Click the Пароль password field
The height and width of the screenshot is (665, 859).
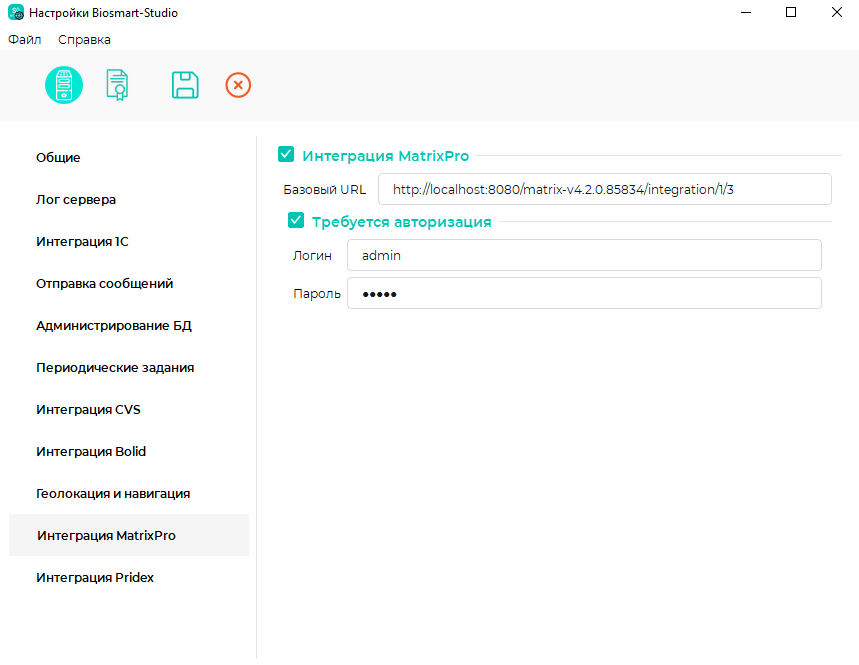[x=584, y=293]
